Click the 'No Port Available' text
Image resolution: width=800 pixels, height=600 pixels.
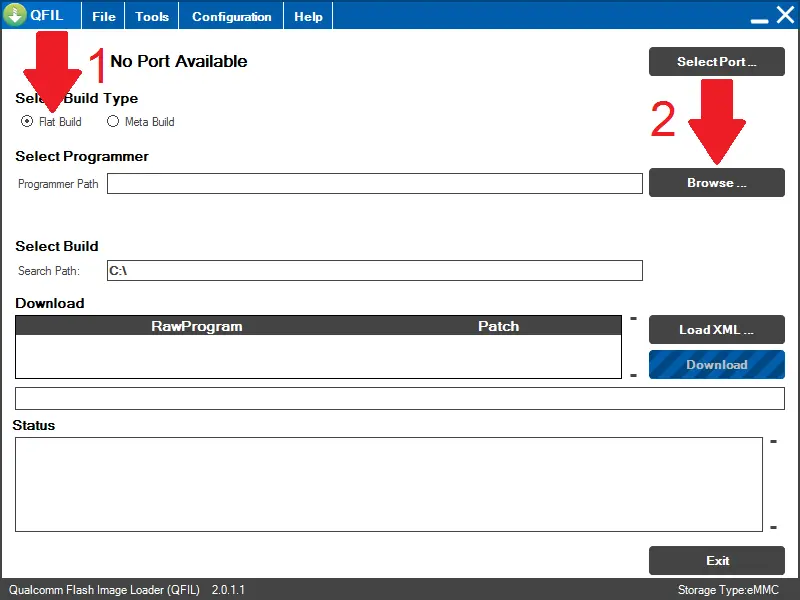point(179,61)
